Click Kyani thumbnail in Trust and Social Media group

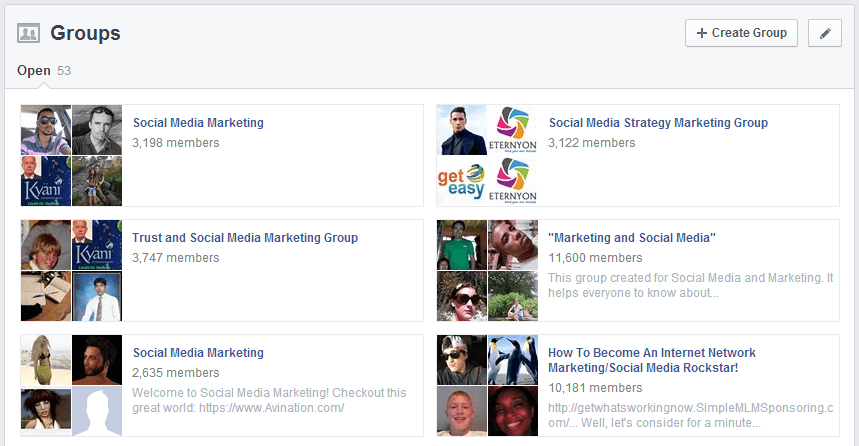click(x=97, y=245)
